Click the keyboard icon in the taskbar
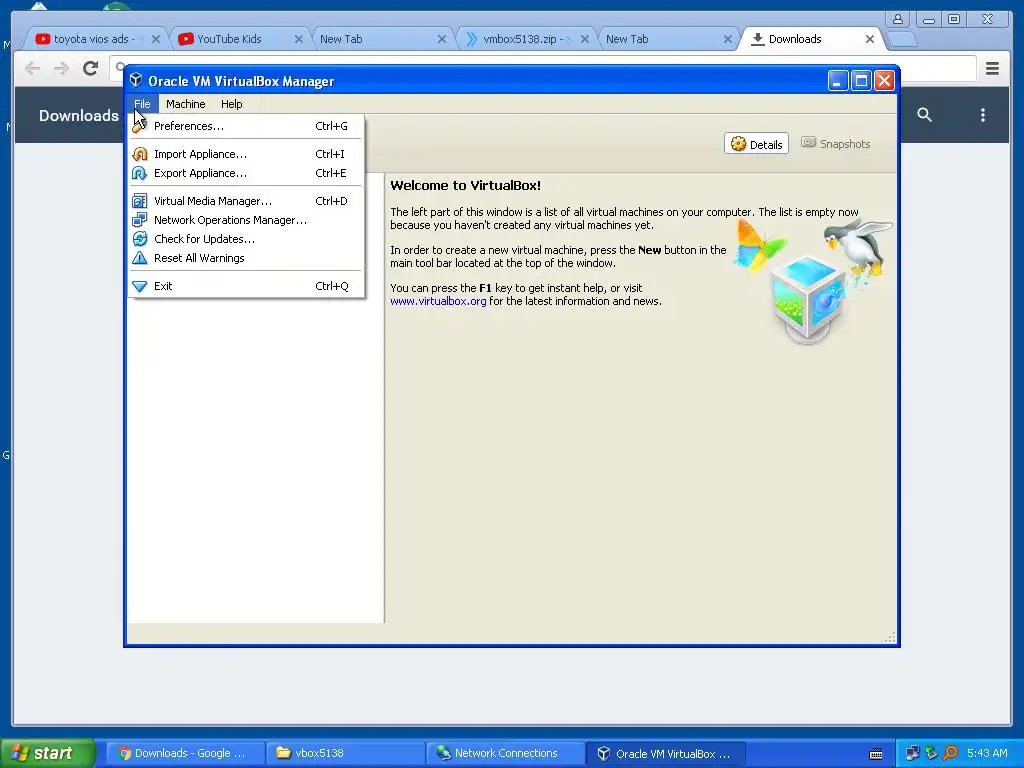This screenshot has height=768, width=1024. [x=876, y=754]
